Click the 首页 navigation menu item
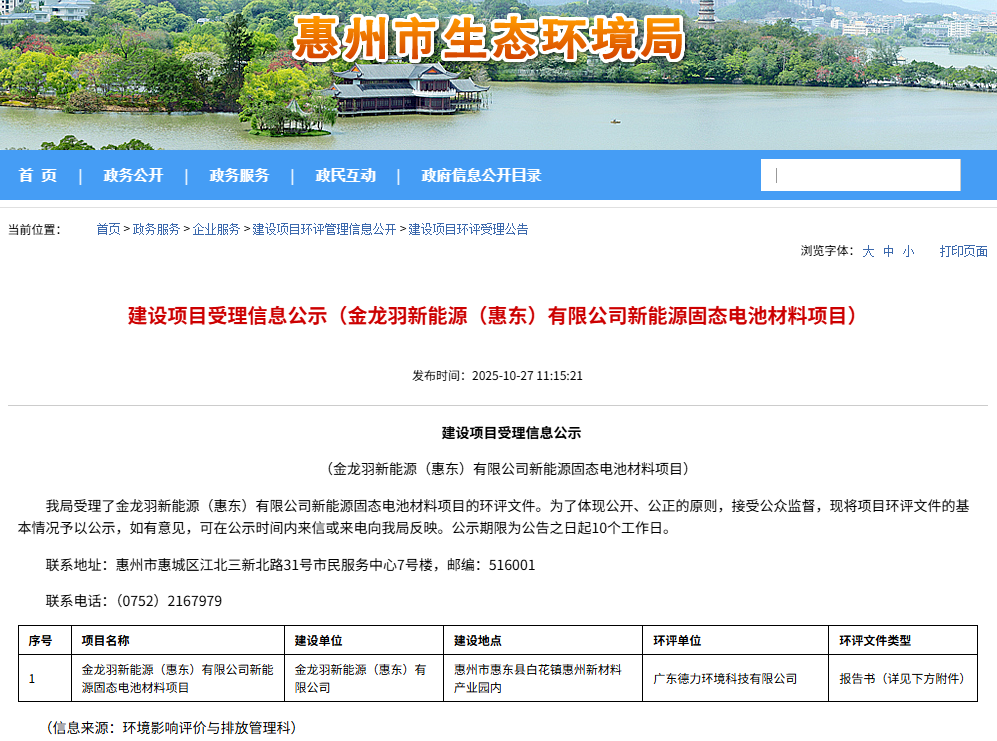 pos(38,176)
